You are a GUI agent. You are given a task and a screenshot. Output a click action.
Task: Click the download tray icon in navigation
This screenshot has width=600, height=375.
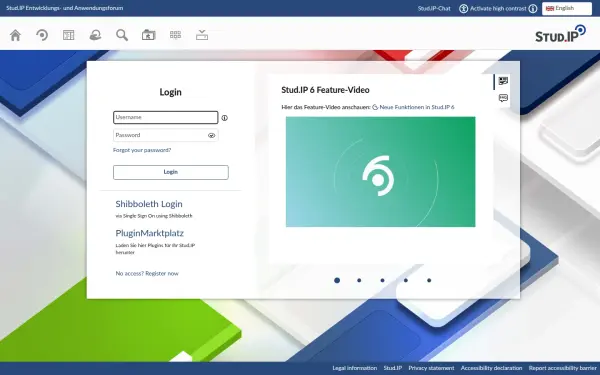[202, 35]
